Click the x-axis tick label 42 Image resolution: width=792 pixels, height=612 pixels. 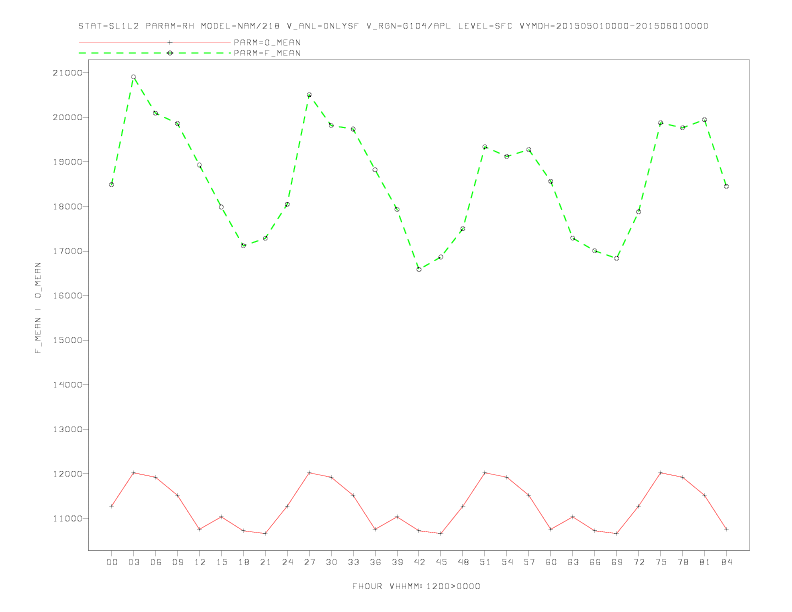(419, 562)
